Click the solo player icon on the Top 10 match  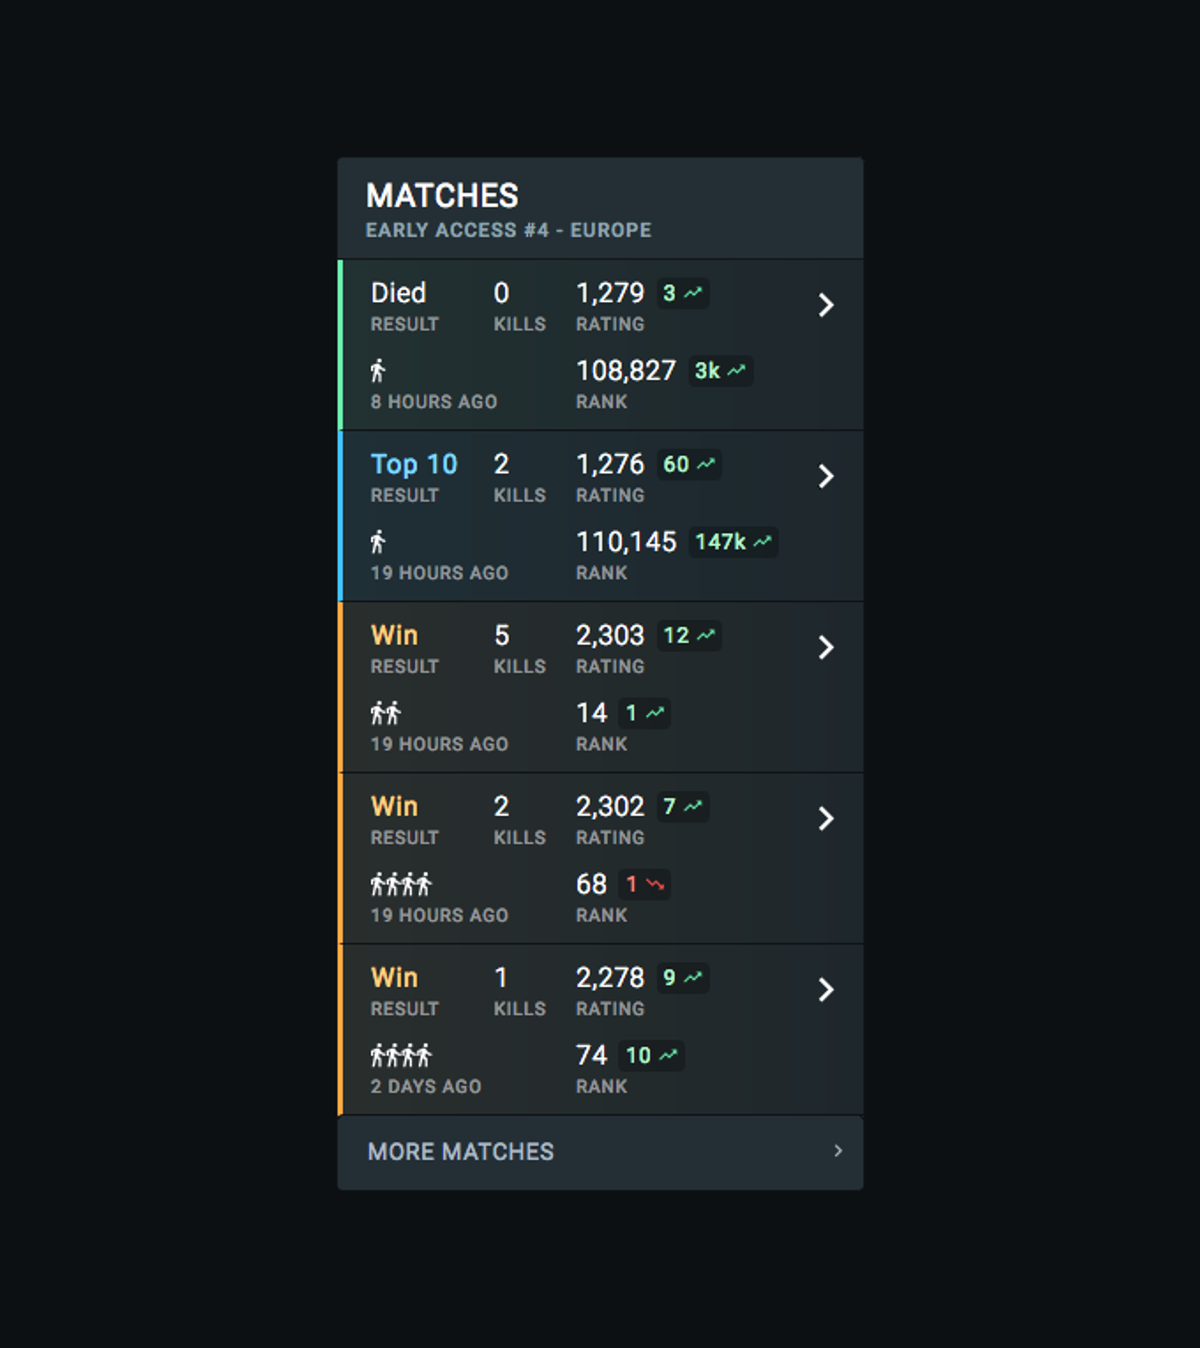click(x=378, y=541)
